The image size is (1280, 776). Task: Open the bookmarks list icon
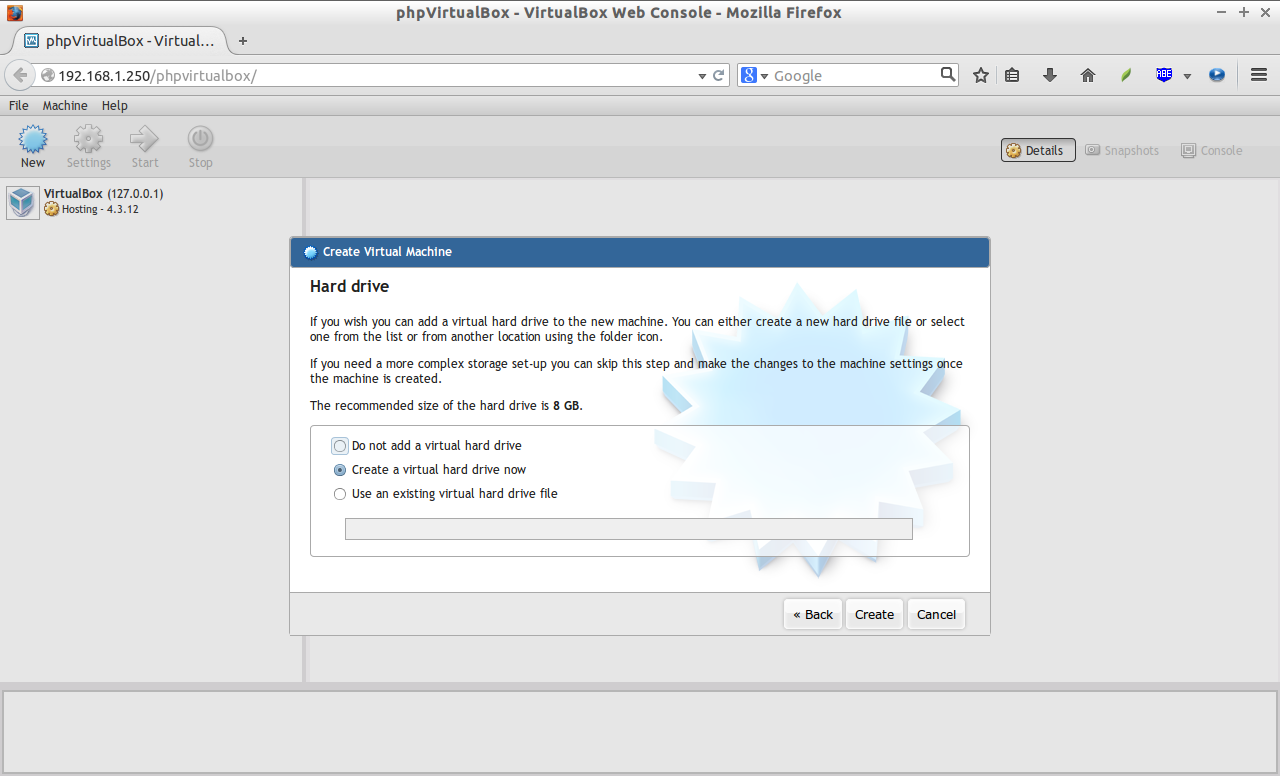(1012, 75)
